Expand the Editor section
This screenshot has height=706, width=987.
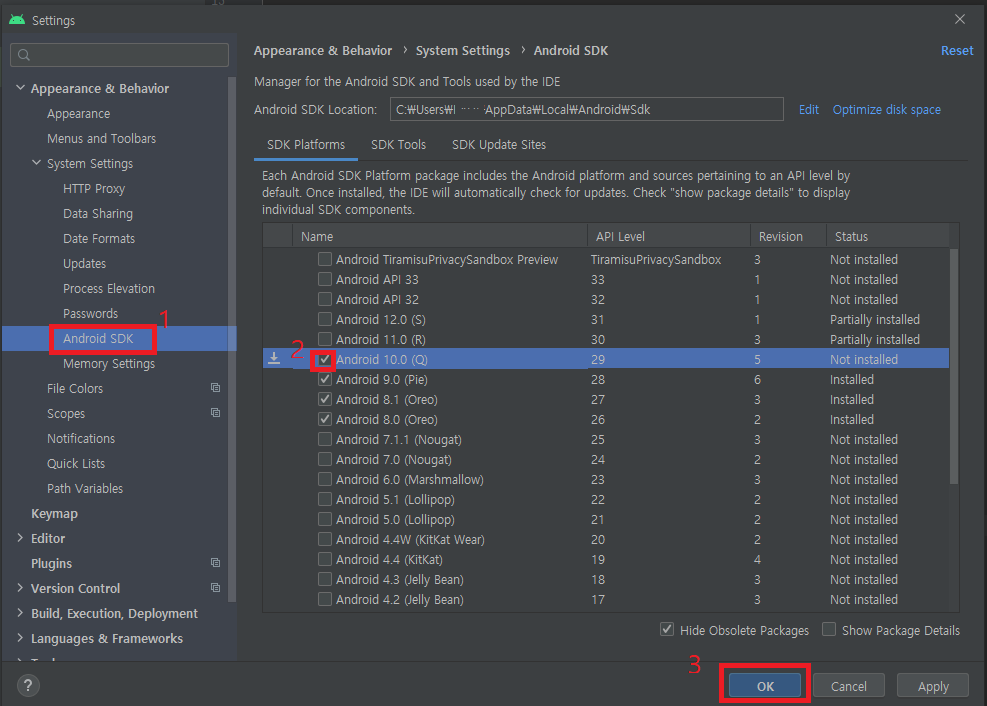[x=18, y=538]
